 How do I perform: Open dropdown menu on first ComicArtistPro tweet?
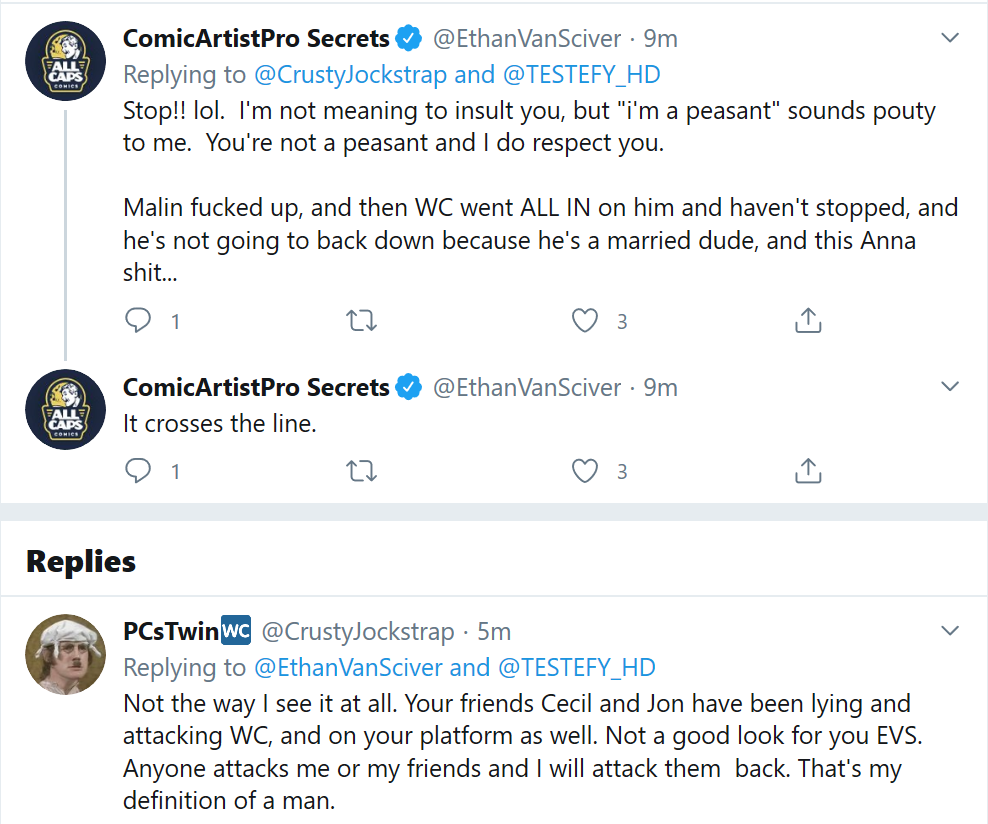pyautogui.click(x=950, y=38)
